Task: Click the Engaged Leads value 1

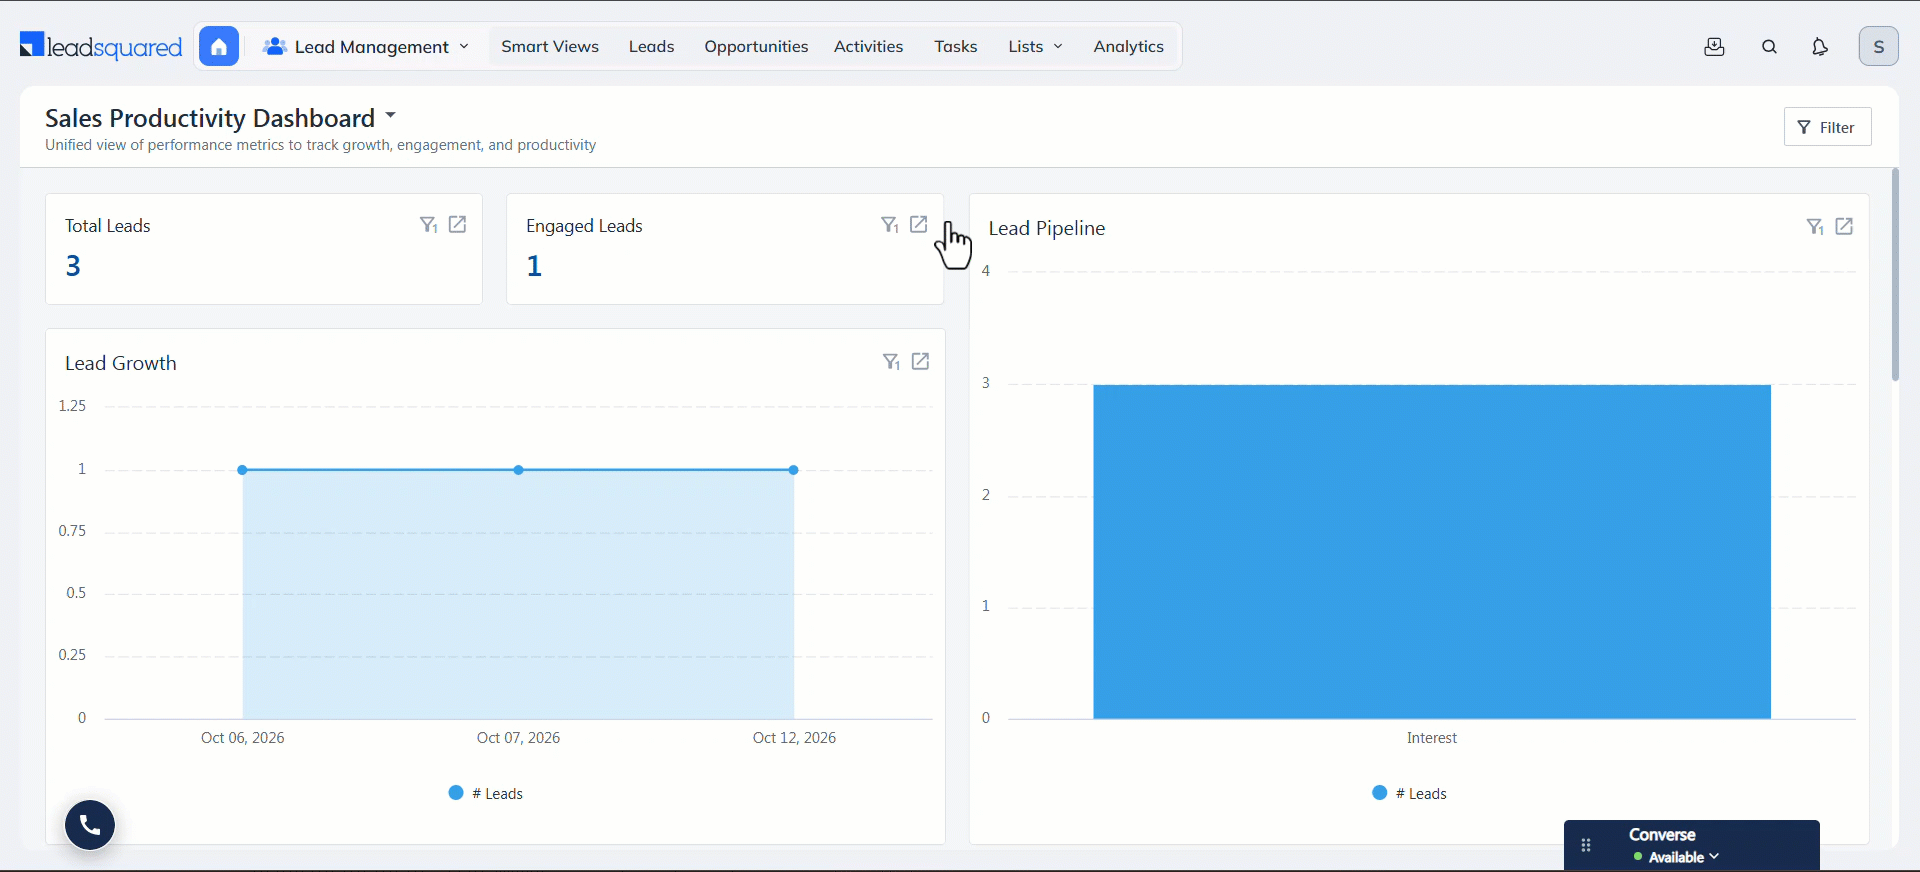Action: point(535,266)
